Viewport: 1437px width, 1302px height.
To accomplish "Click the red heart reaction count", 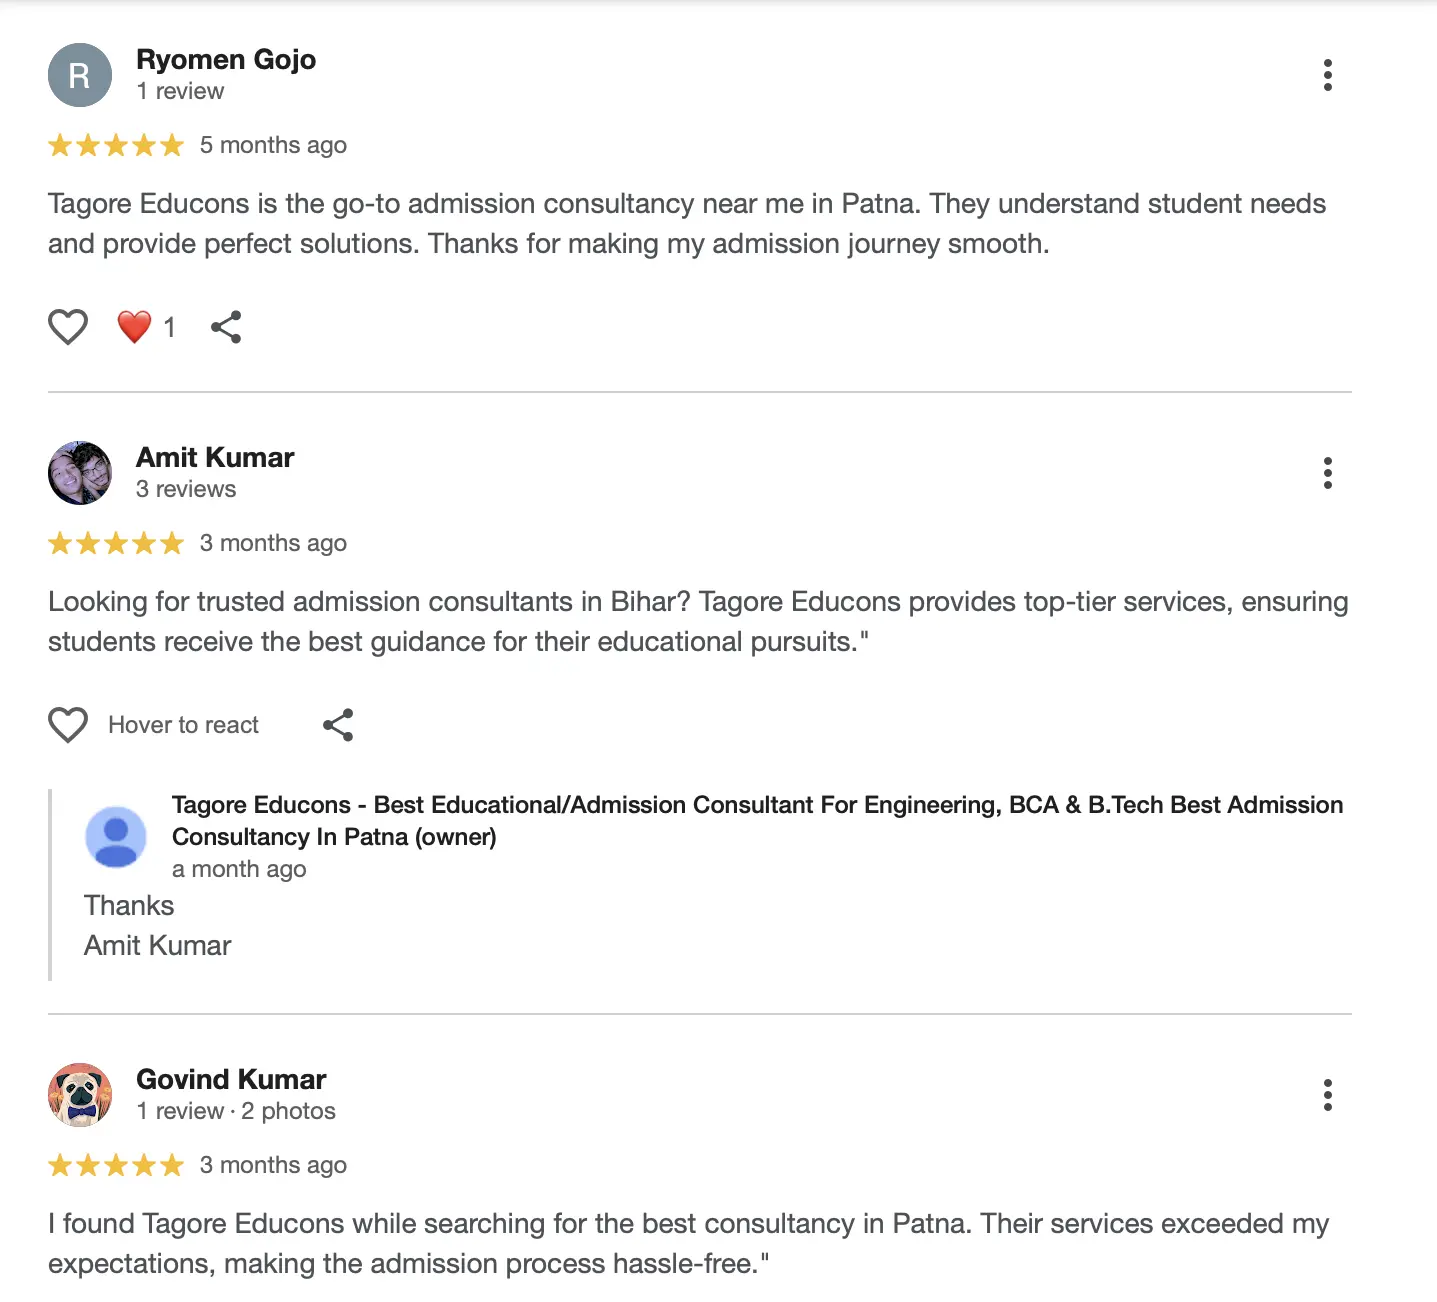I will pos(146,327).
